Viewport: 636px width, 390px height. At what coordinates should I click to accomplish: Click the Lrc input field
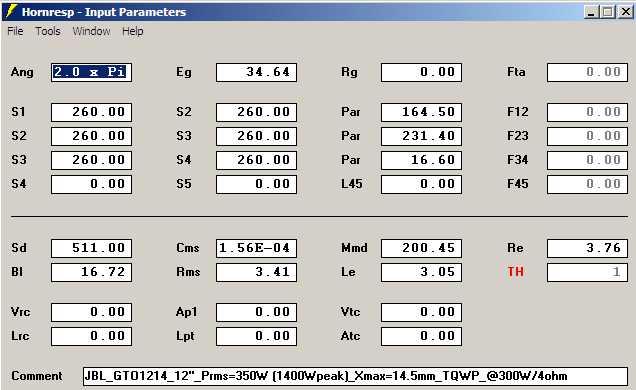pos(91,336)
